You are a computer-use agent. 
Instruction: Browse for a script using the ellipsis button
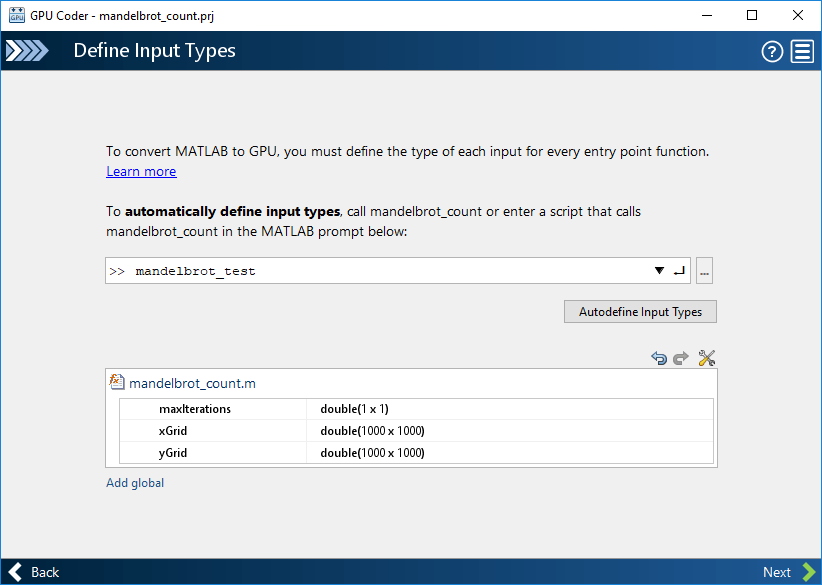click(x=704, y=270)
